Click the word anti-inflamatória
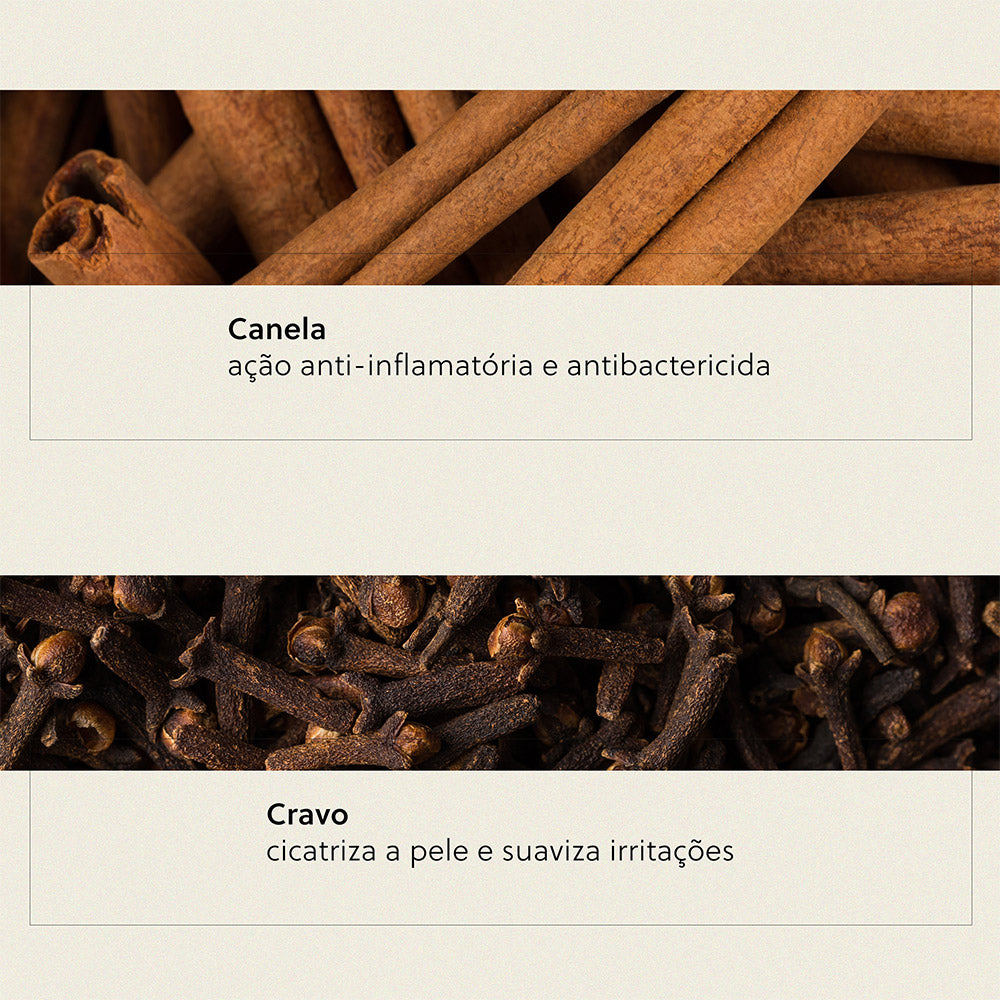 click(x=416, y=366)
